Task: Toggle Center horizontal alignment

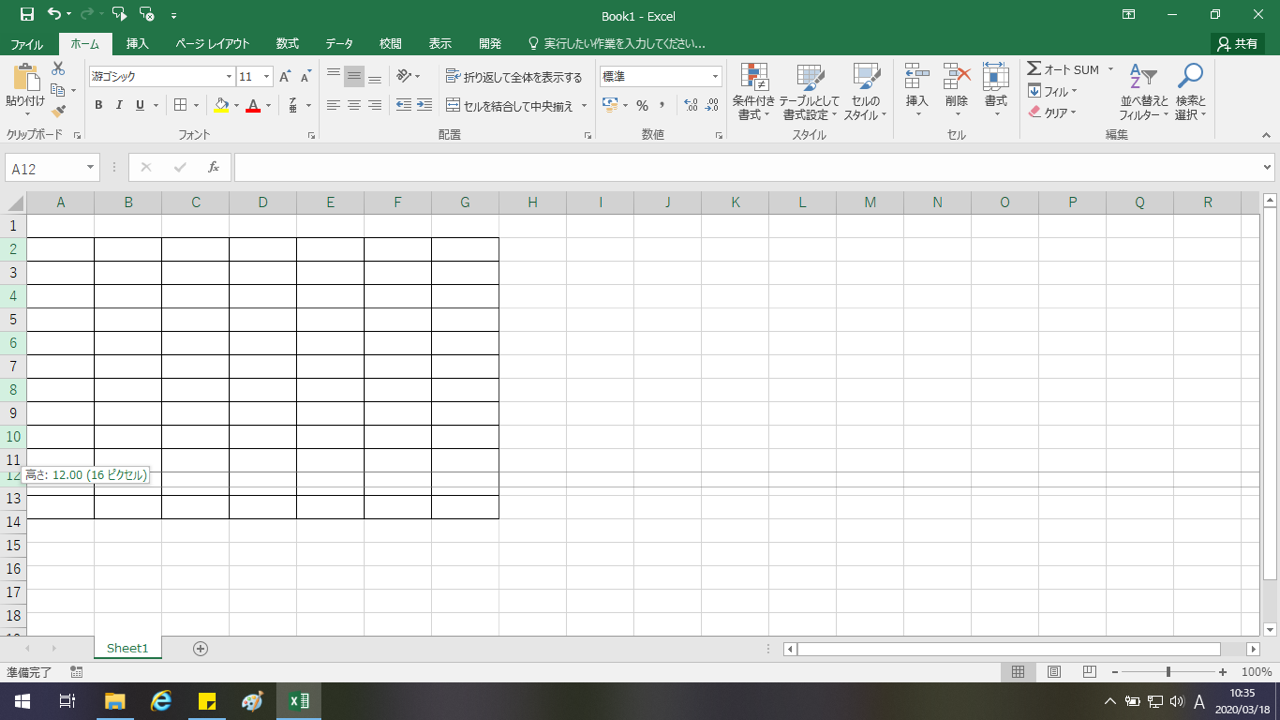Action: [354, 105]
